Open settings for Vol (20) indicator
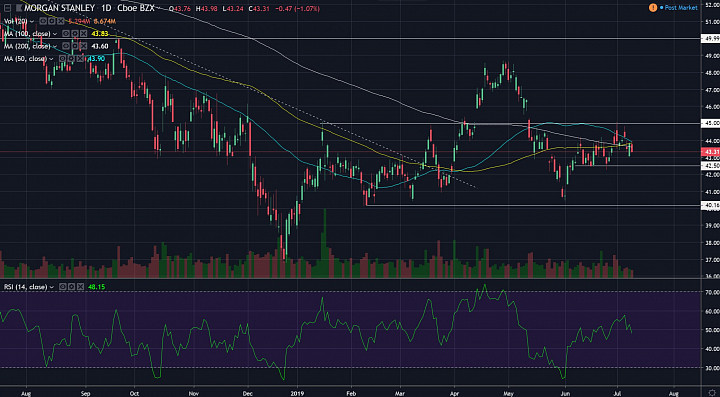The image size is (720, 397). (51, 21)
